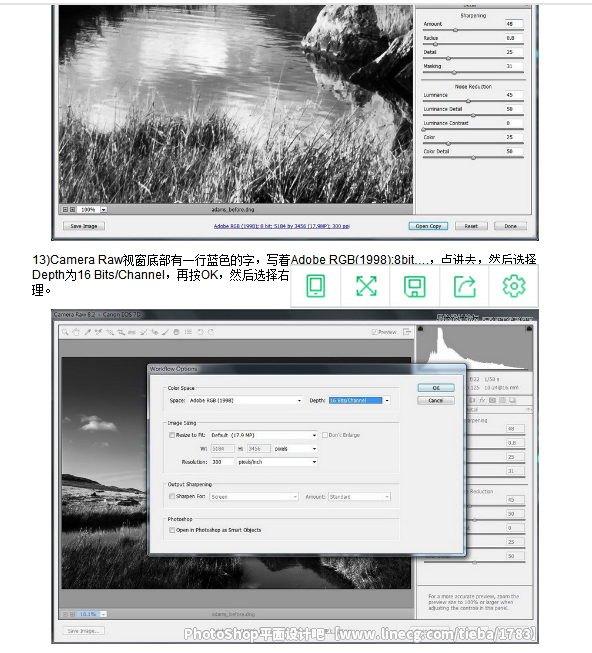Screen dimensions: 592x653
Task: Click the green share arrow icon
Action: [x=465, y=286]
